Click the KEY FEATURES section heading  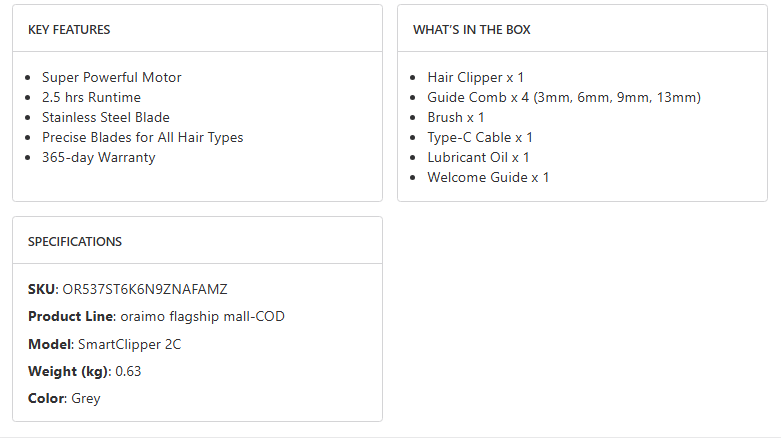coord(69,30)
